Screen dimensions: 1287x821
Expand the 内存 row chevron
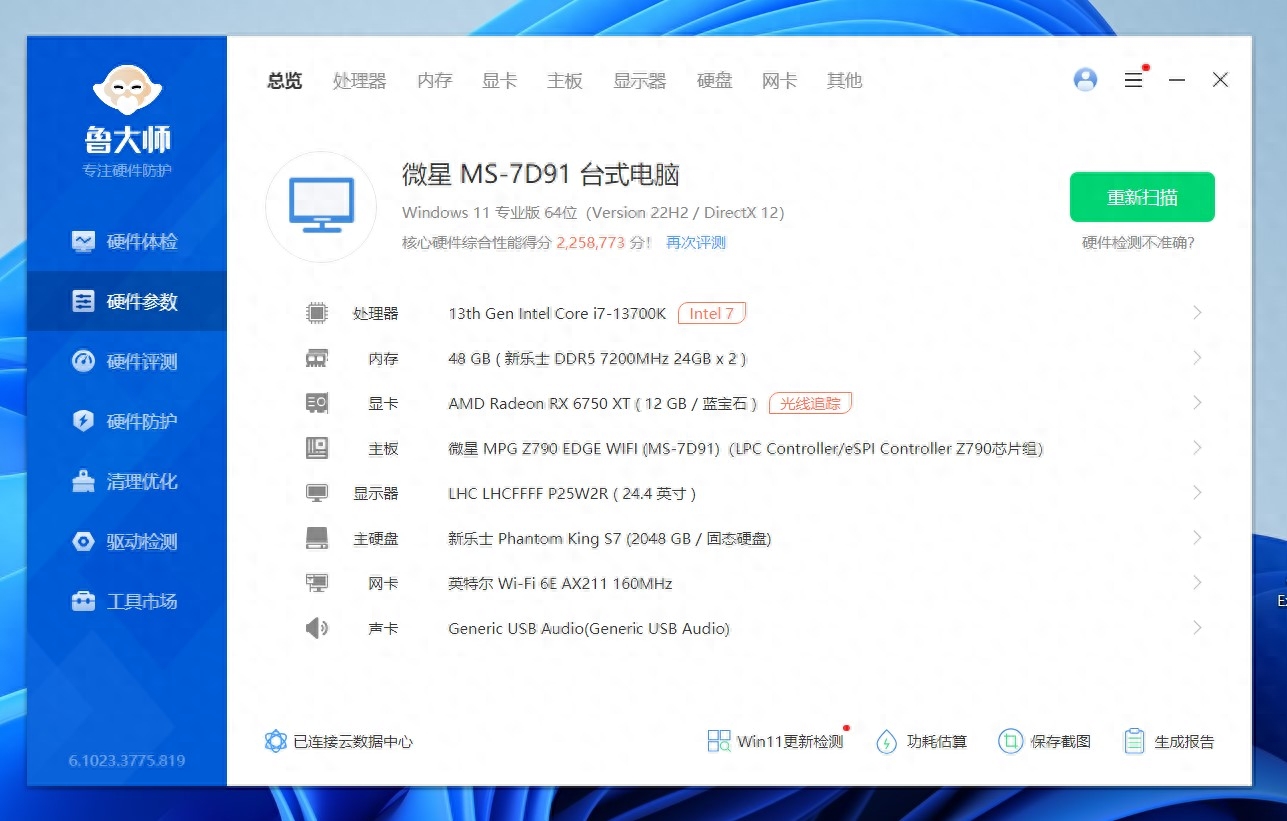click(1197, 358)
